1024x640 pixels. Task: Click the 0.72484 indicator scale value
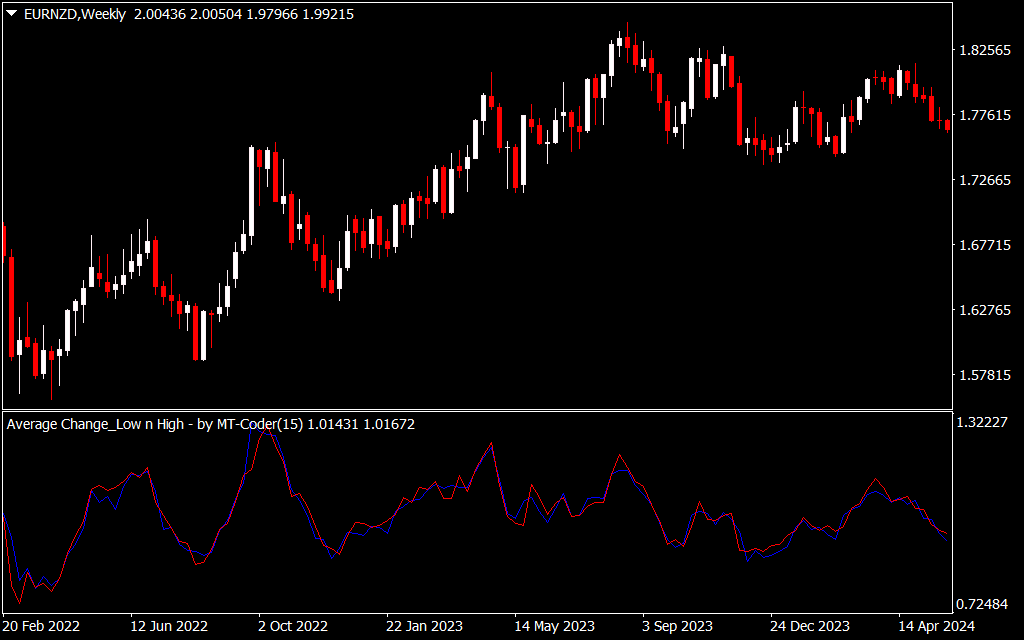tap(982, 605)
